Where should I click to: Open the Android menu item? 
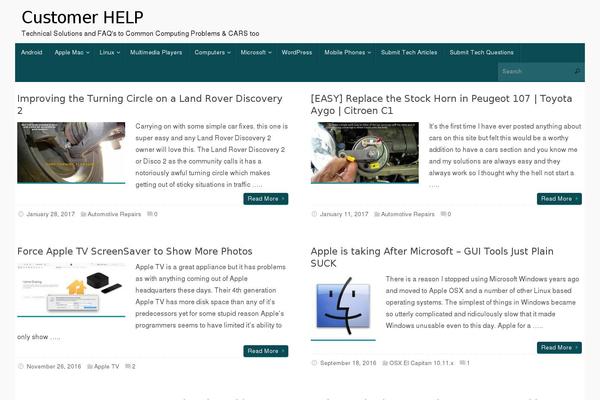point(32,52)
